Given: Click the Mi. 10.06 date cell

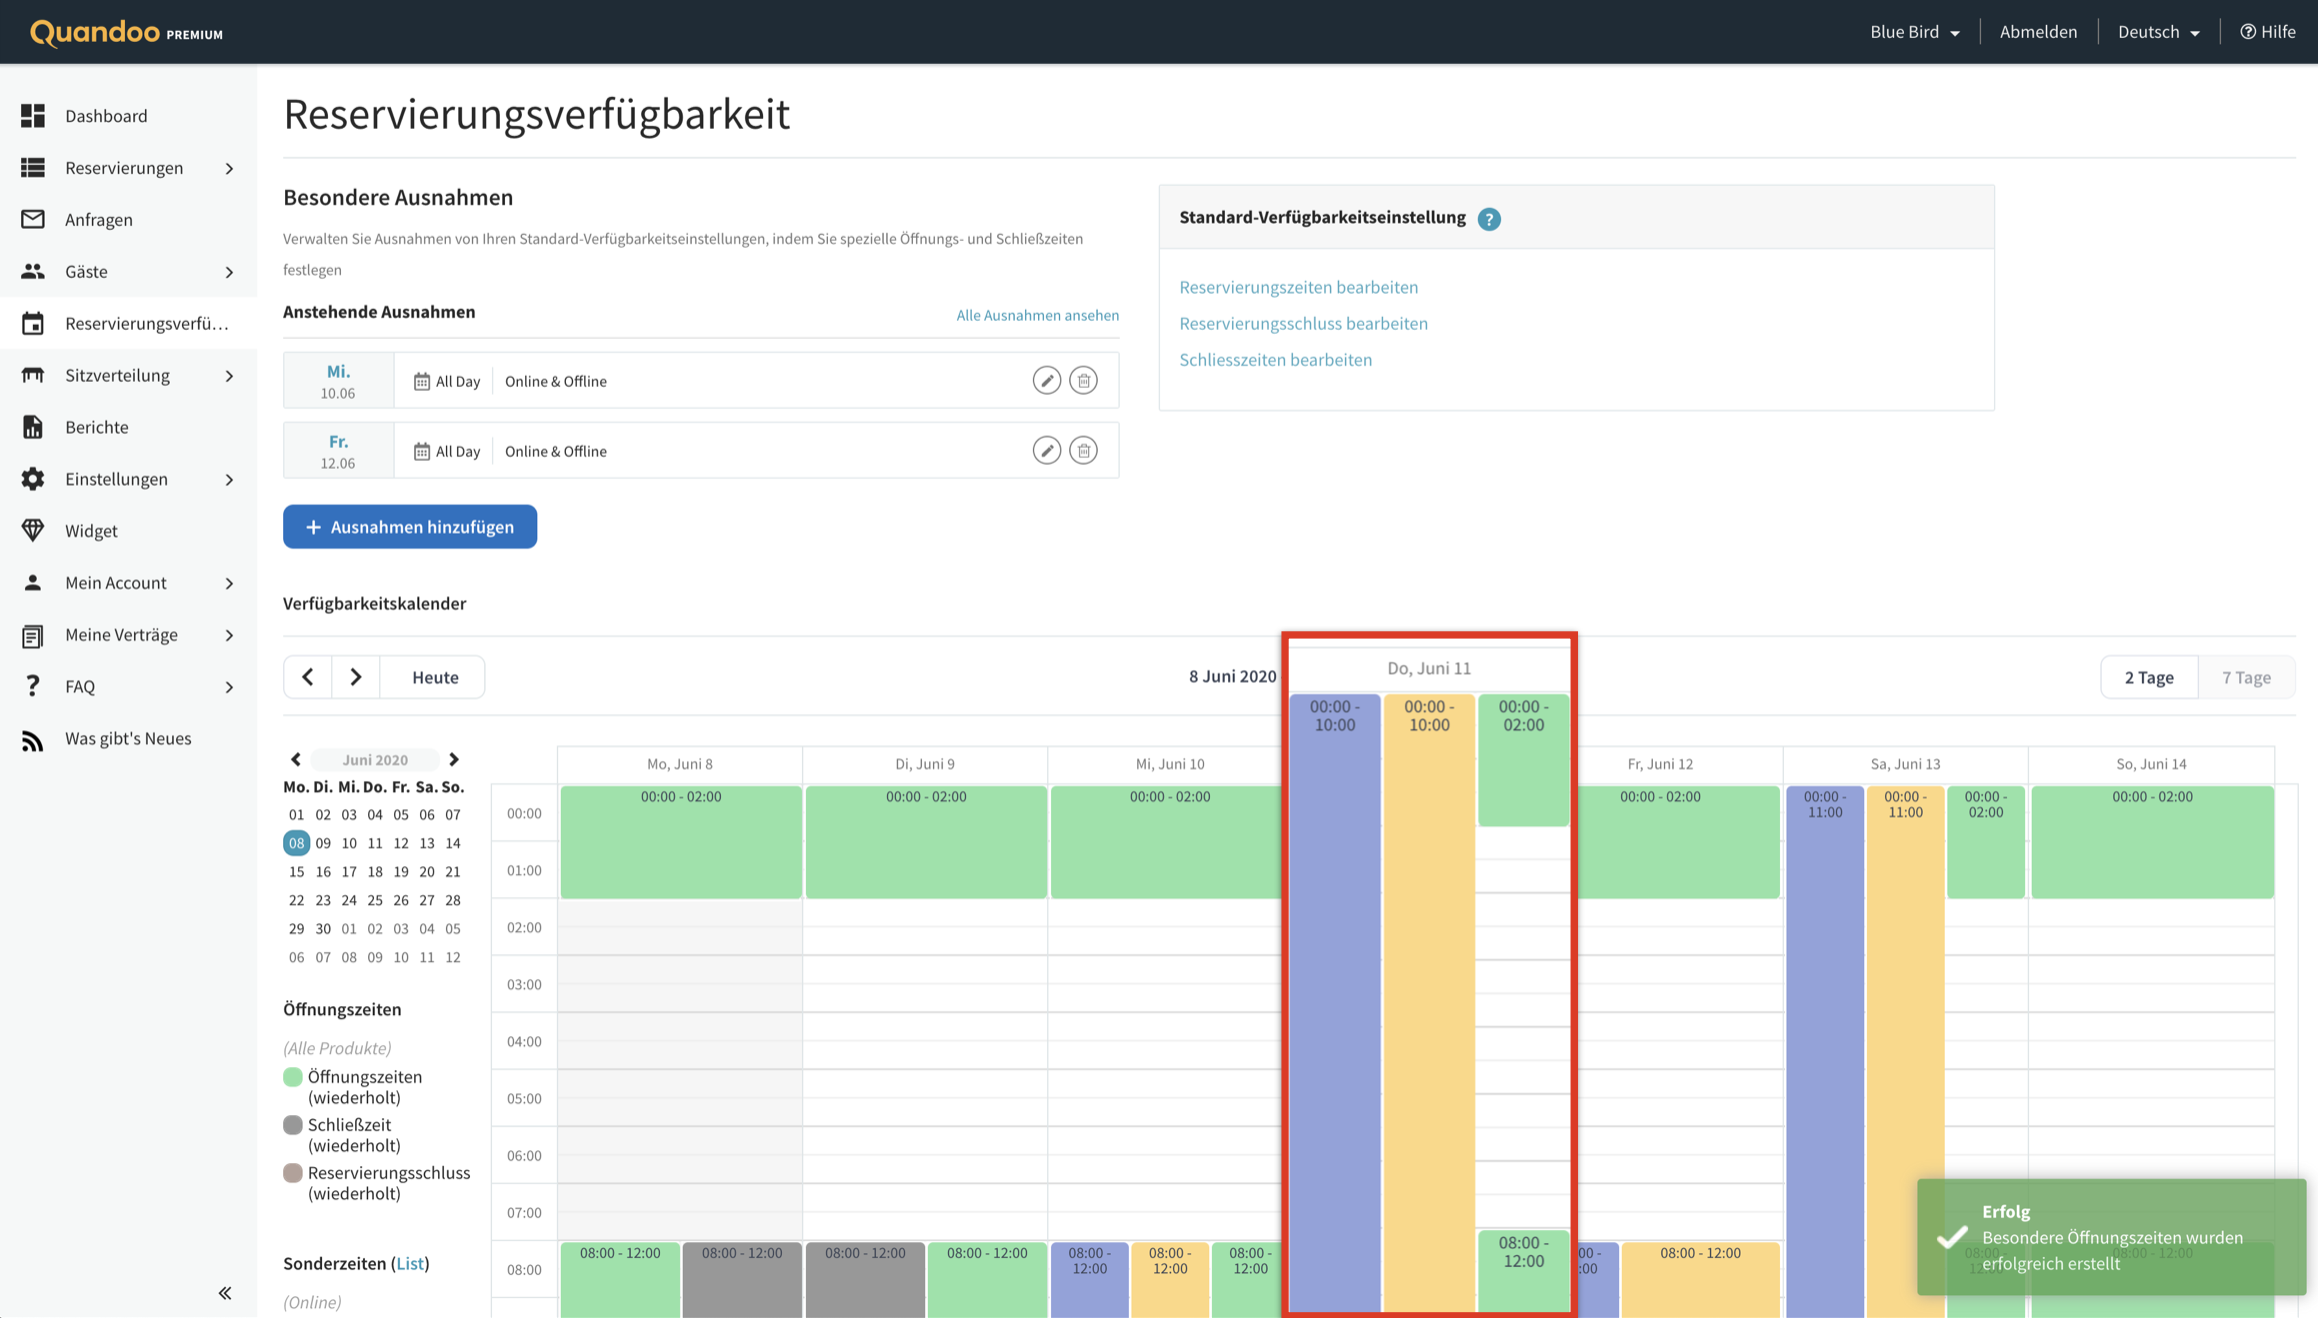Looking at the screenshot, I should (338, 380).
